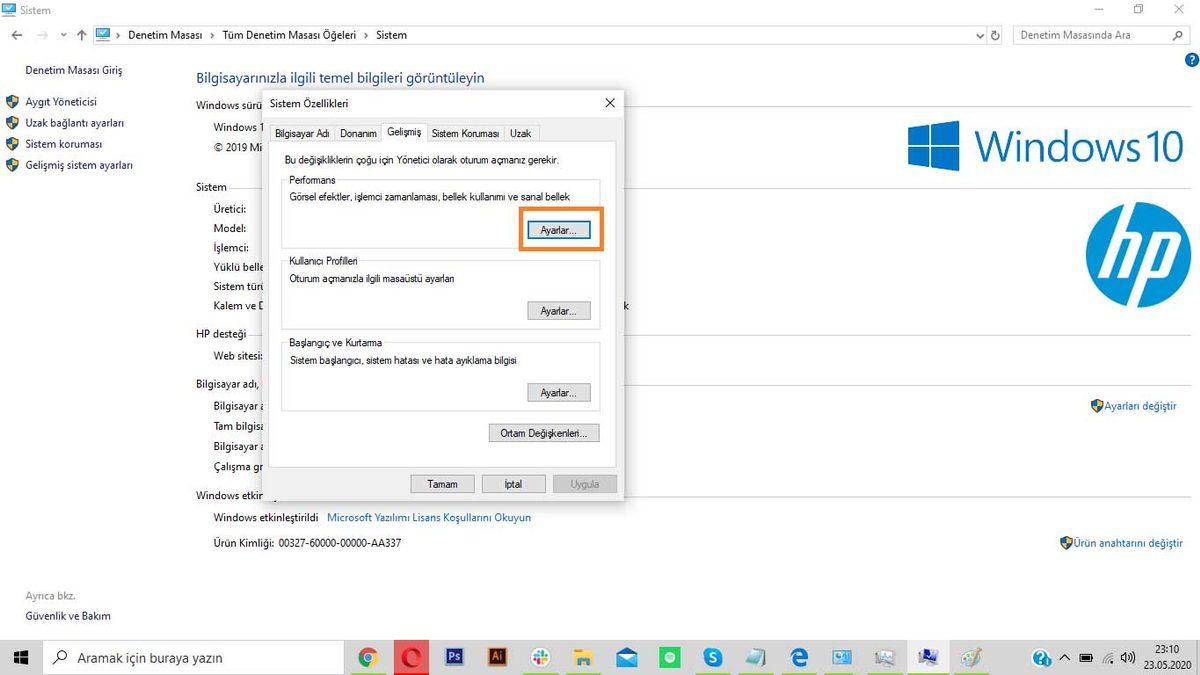The height and width of the screenshot is (675, 1200).
Task: Launch Illustrator from the taskbar
Action: tap(497, 657)
